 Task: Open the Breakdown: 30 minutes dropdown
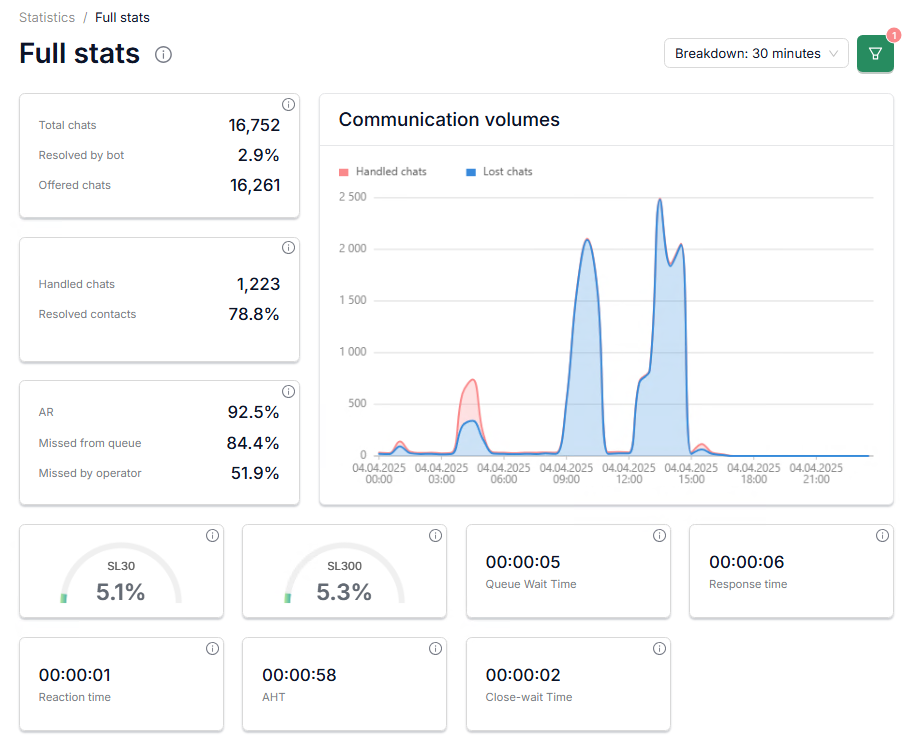756,53
